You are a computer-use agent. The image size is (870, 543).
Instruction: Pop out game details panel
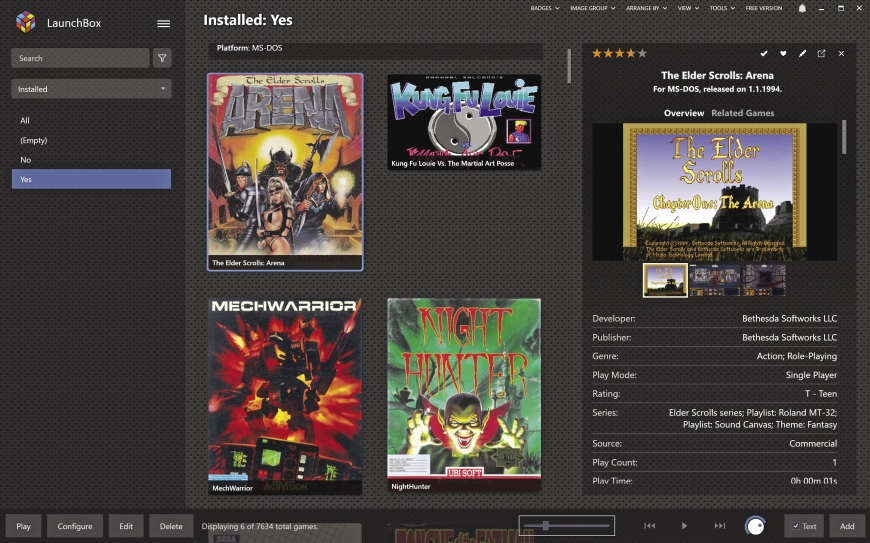[821, 53]
